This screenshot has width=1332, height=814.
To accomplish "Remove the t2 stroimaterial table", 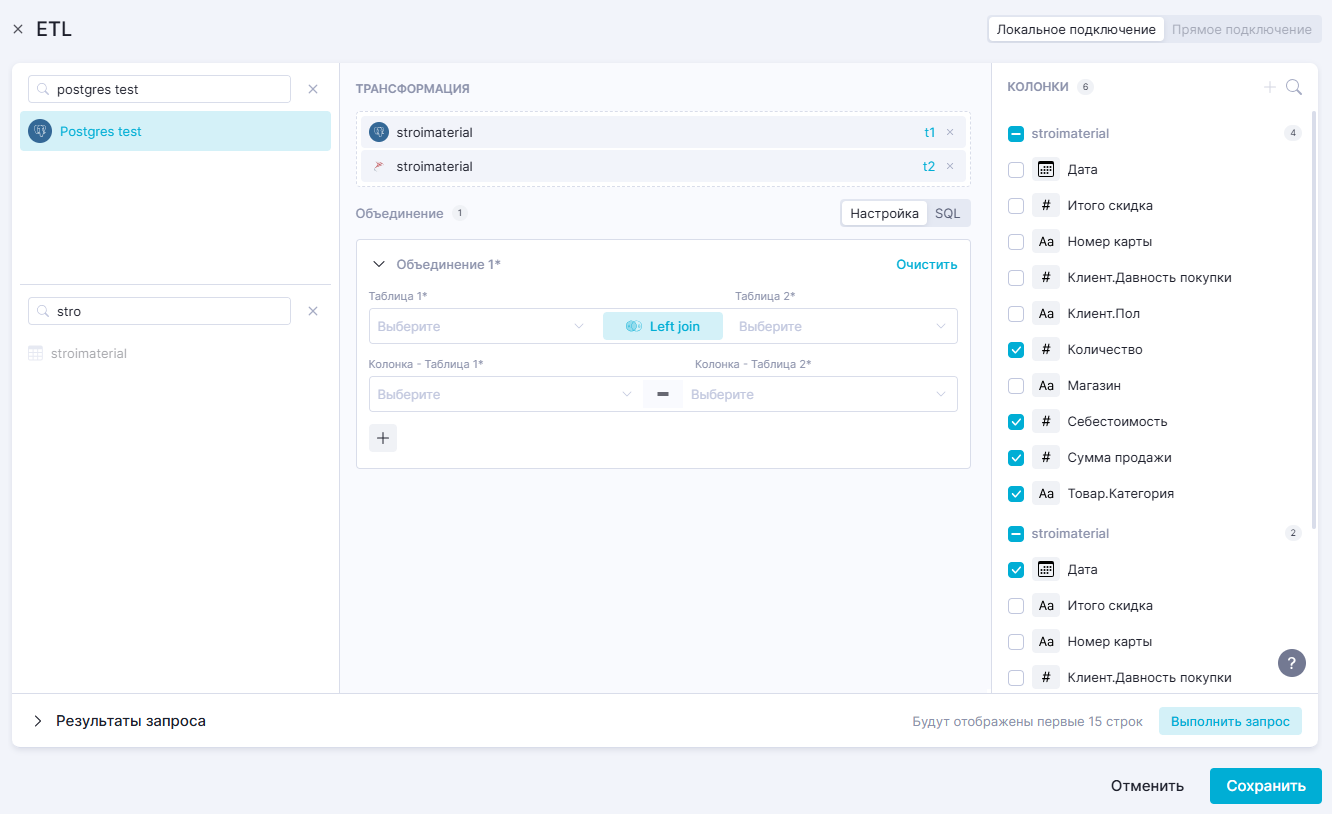I will click(950, 166).
